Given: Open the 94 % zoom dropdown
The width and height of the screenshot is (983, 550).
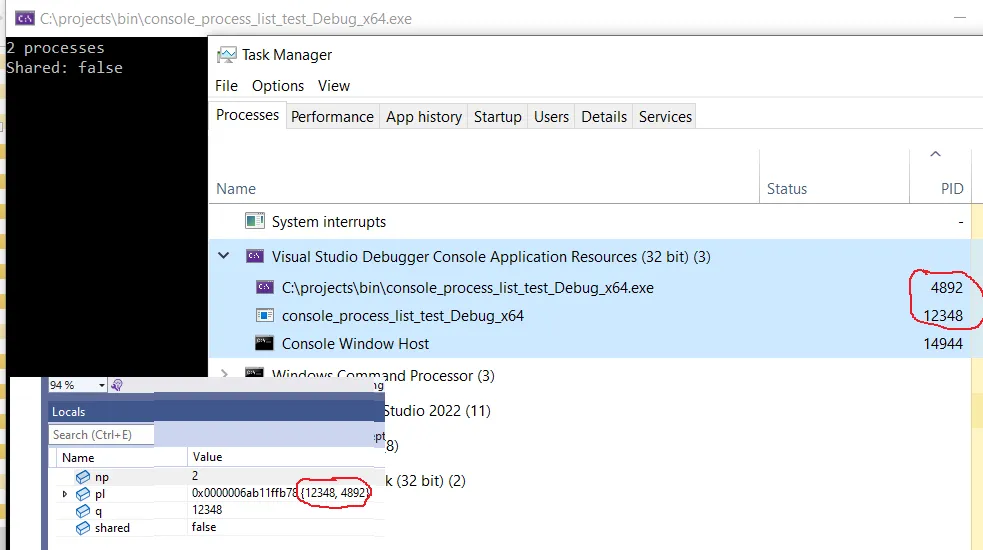Looking at the screenshot, I should pos(102,385).
